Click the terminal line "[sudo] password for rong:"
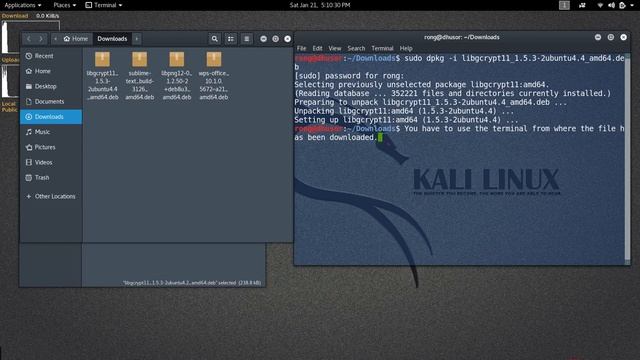The height and width of the screenshot is (360, 640). point(349,76)
